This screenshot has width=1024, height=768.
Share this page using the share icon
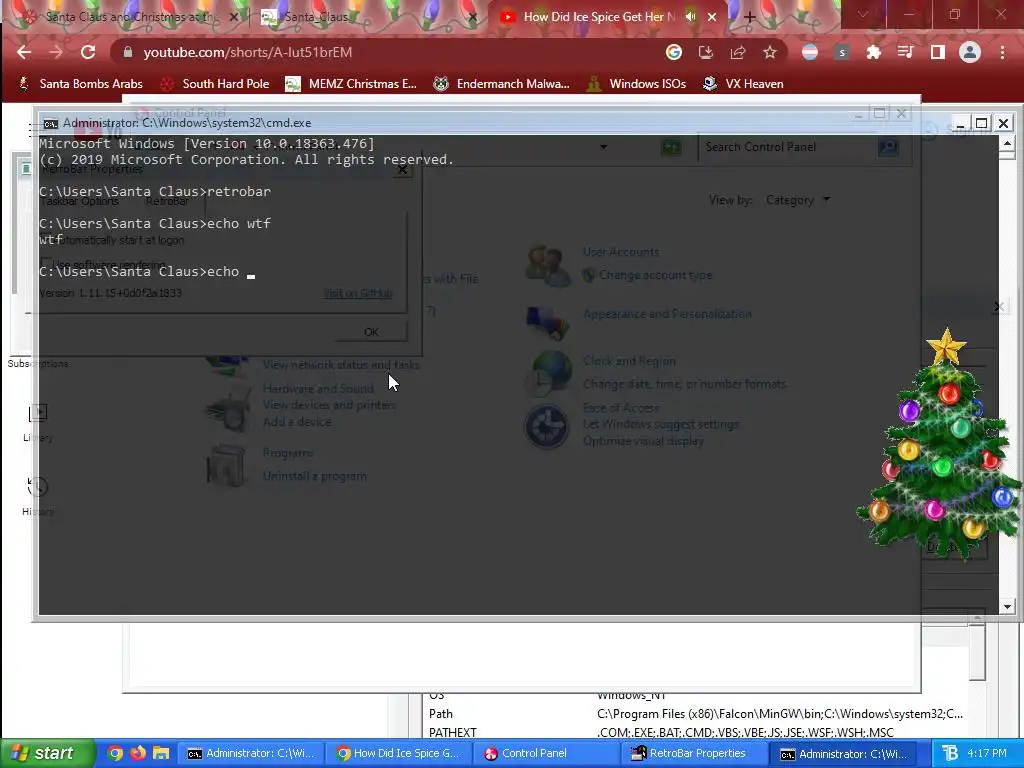[x=738, y=52]
